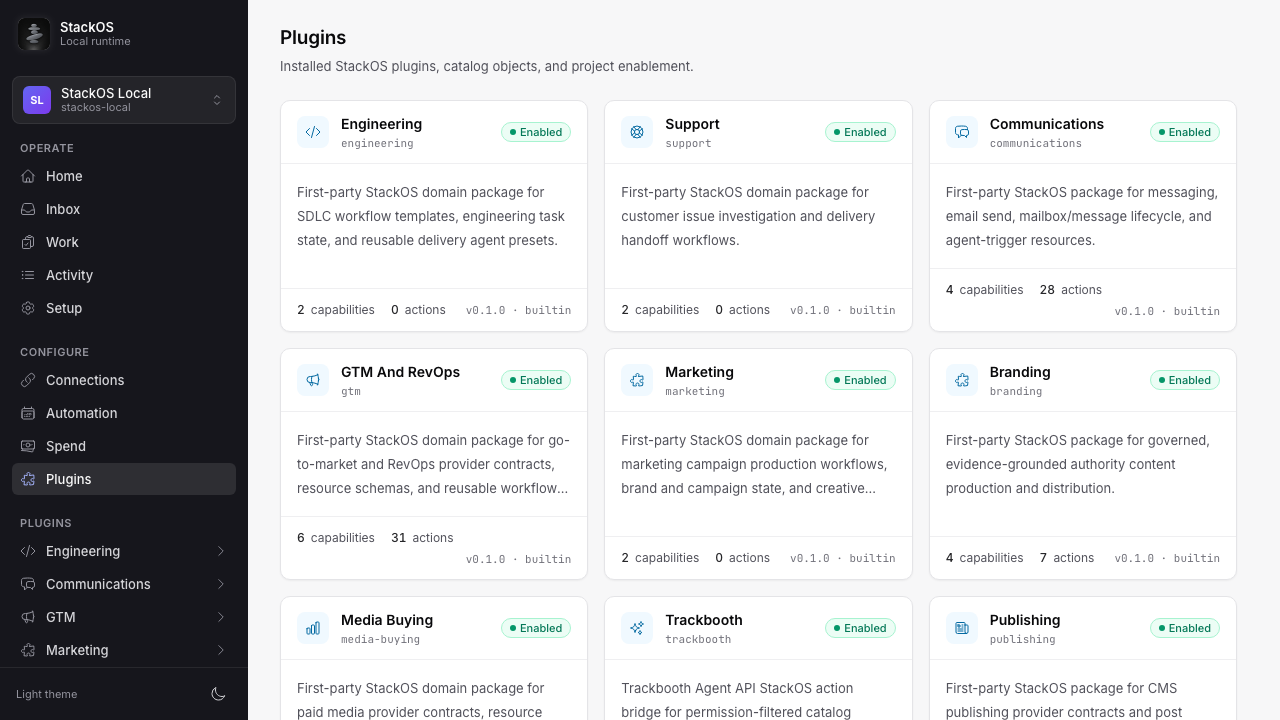1280x720 pixels.
Task: Open the GTM And RevOps card title
Action: point(400,372)
